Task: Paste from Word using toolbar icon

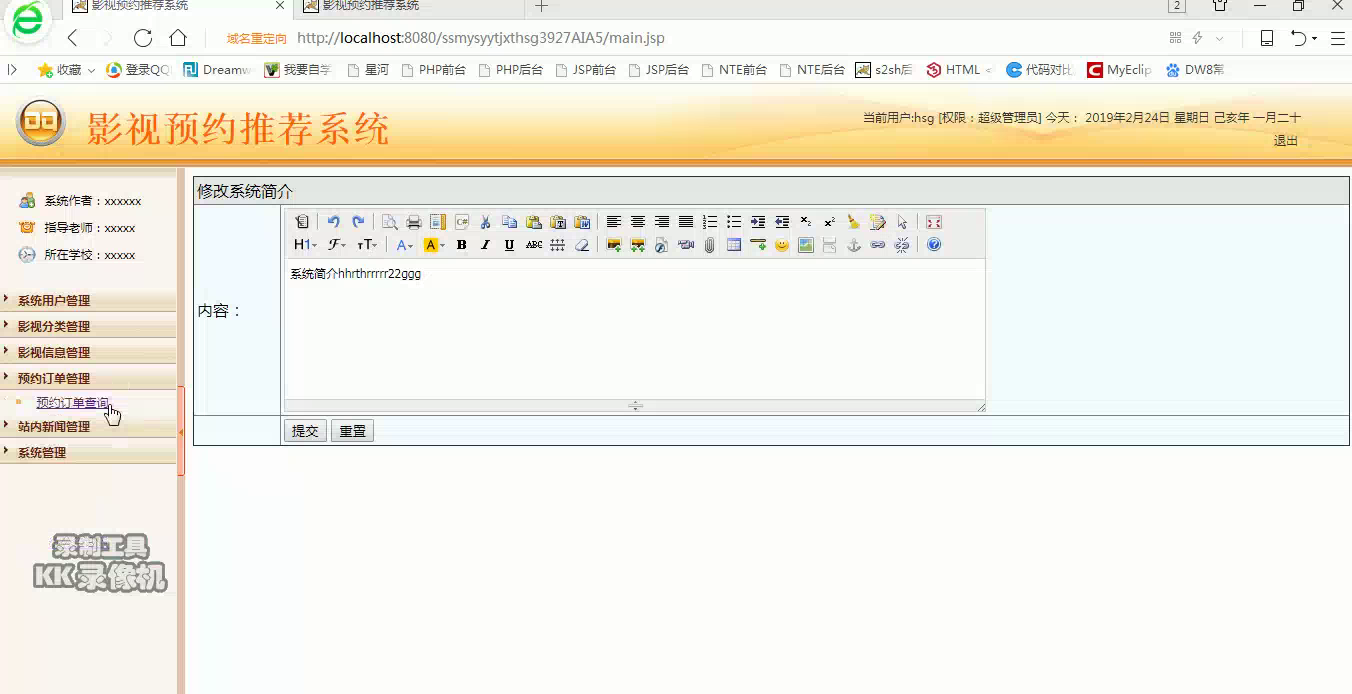Action: [x=582, y=222]
